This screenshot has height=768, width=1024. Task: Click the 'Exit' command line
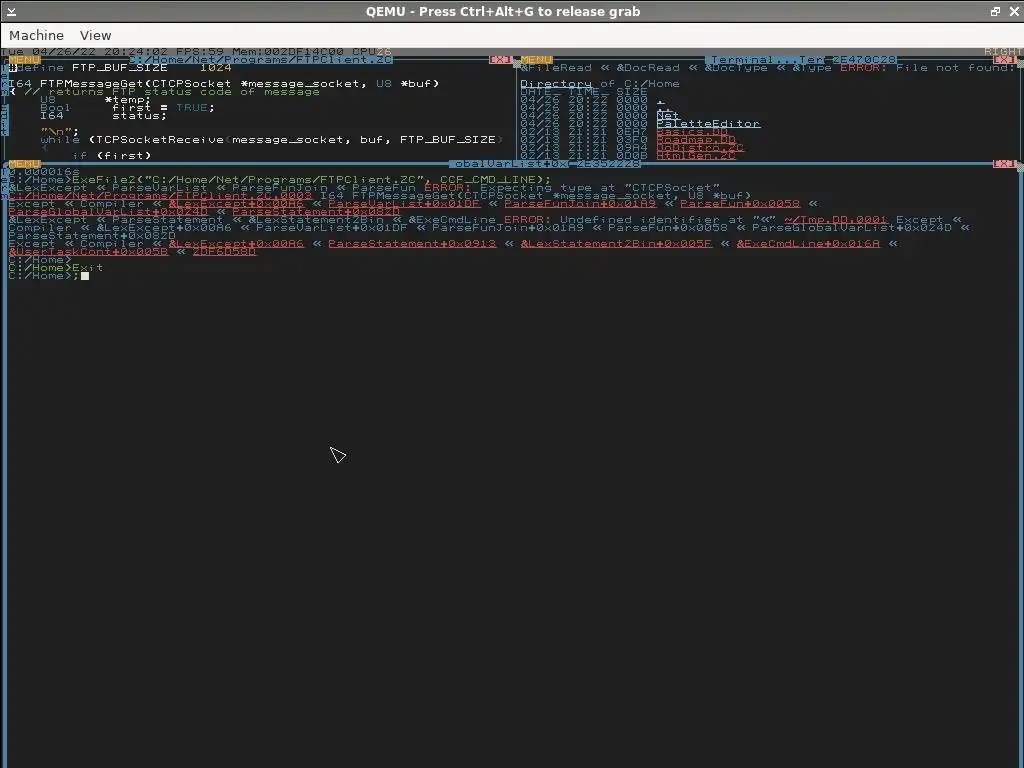56,268
